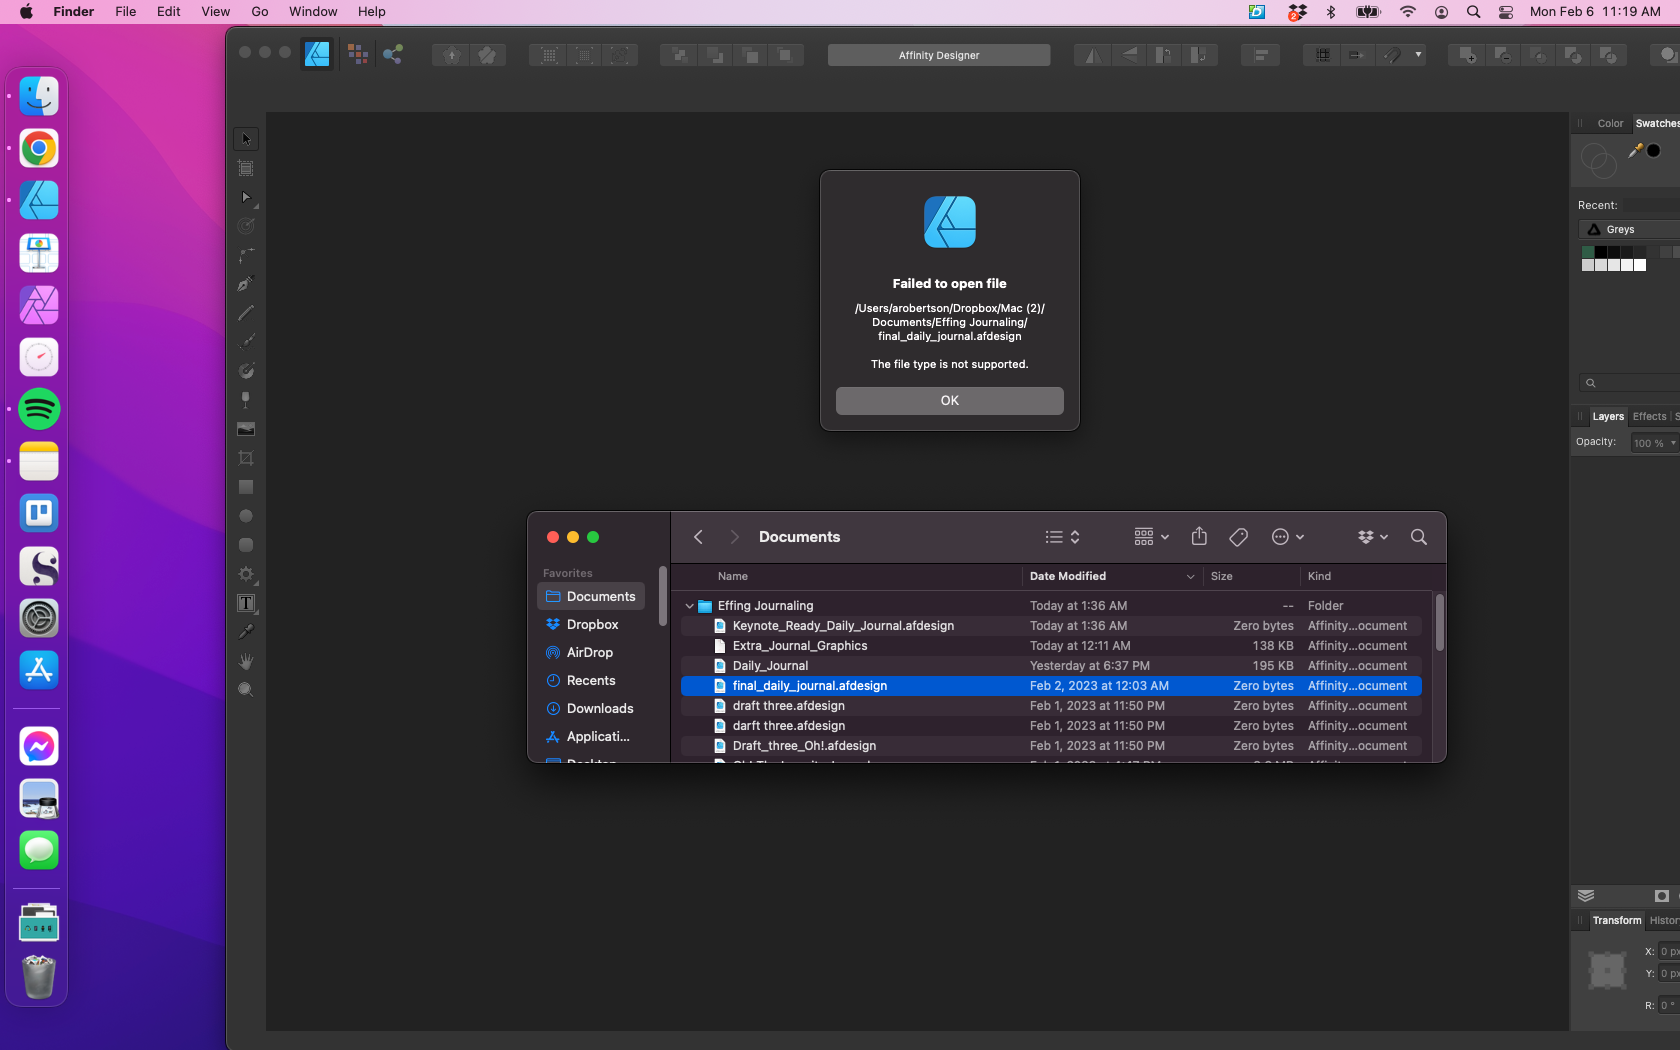Image resolution: width=1680 pixels, height=1050 pixels.
Task: Select Recents in Finder sidebar
Action: [x=591, y=680]
